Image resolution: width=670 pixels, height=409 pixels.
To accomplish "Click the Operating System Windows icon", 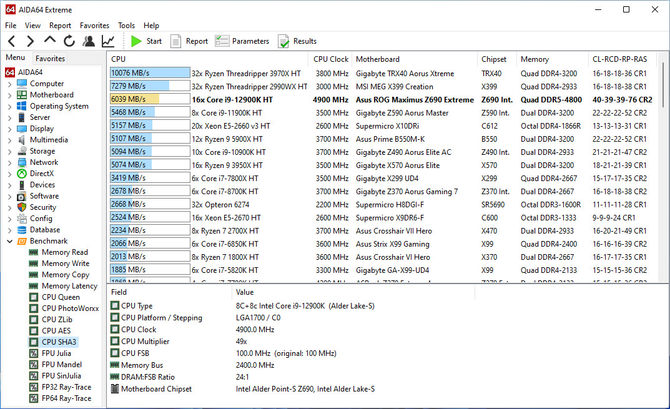I will (x=22, y=106).
